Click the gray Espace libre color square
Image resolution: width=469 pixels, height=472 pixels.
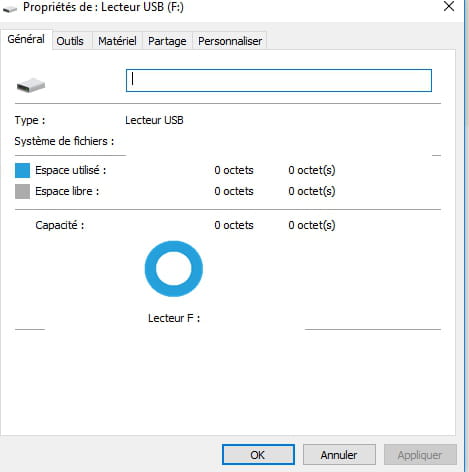coord(22,191)
